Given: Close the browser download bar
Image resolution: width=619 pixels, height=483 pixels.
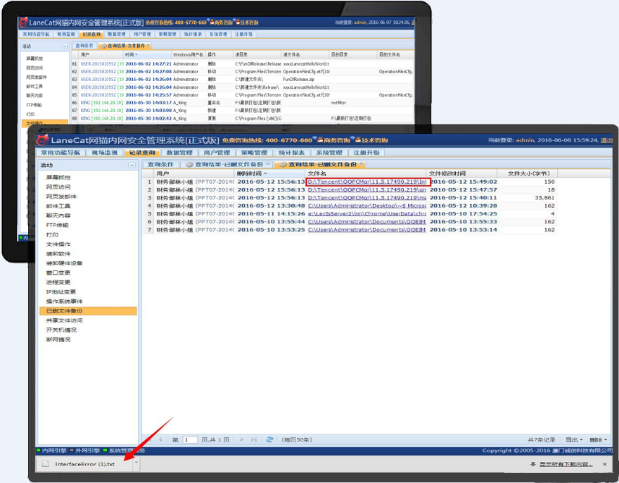Looking at the screenshot, I should tap(605, 464).
